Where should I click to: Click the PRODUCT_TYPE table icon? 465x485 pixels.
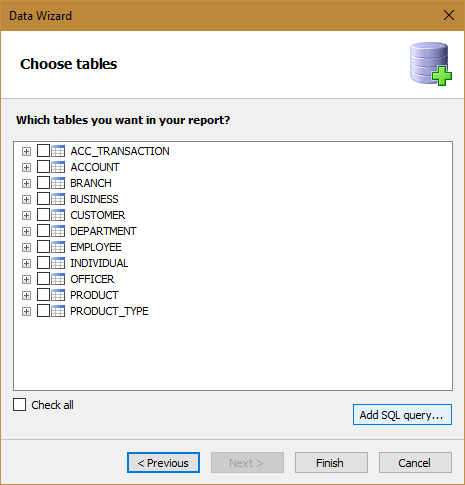coord(58,311)
